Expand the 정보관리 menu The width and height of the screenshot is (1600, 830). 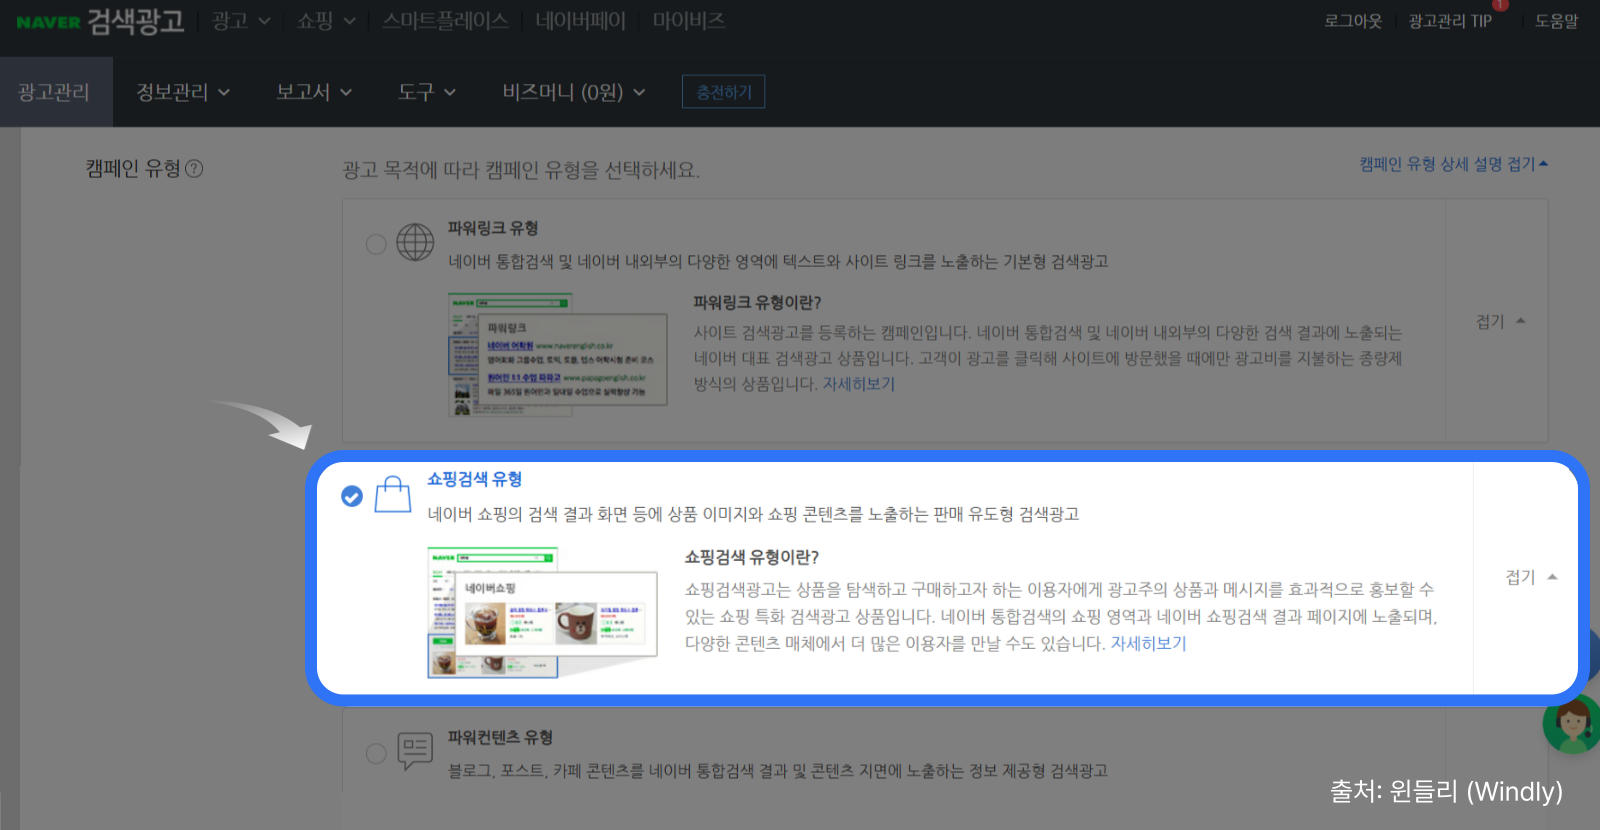(183, 92)
